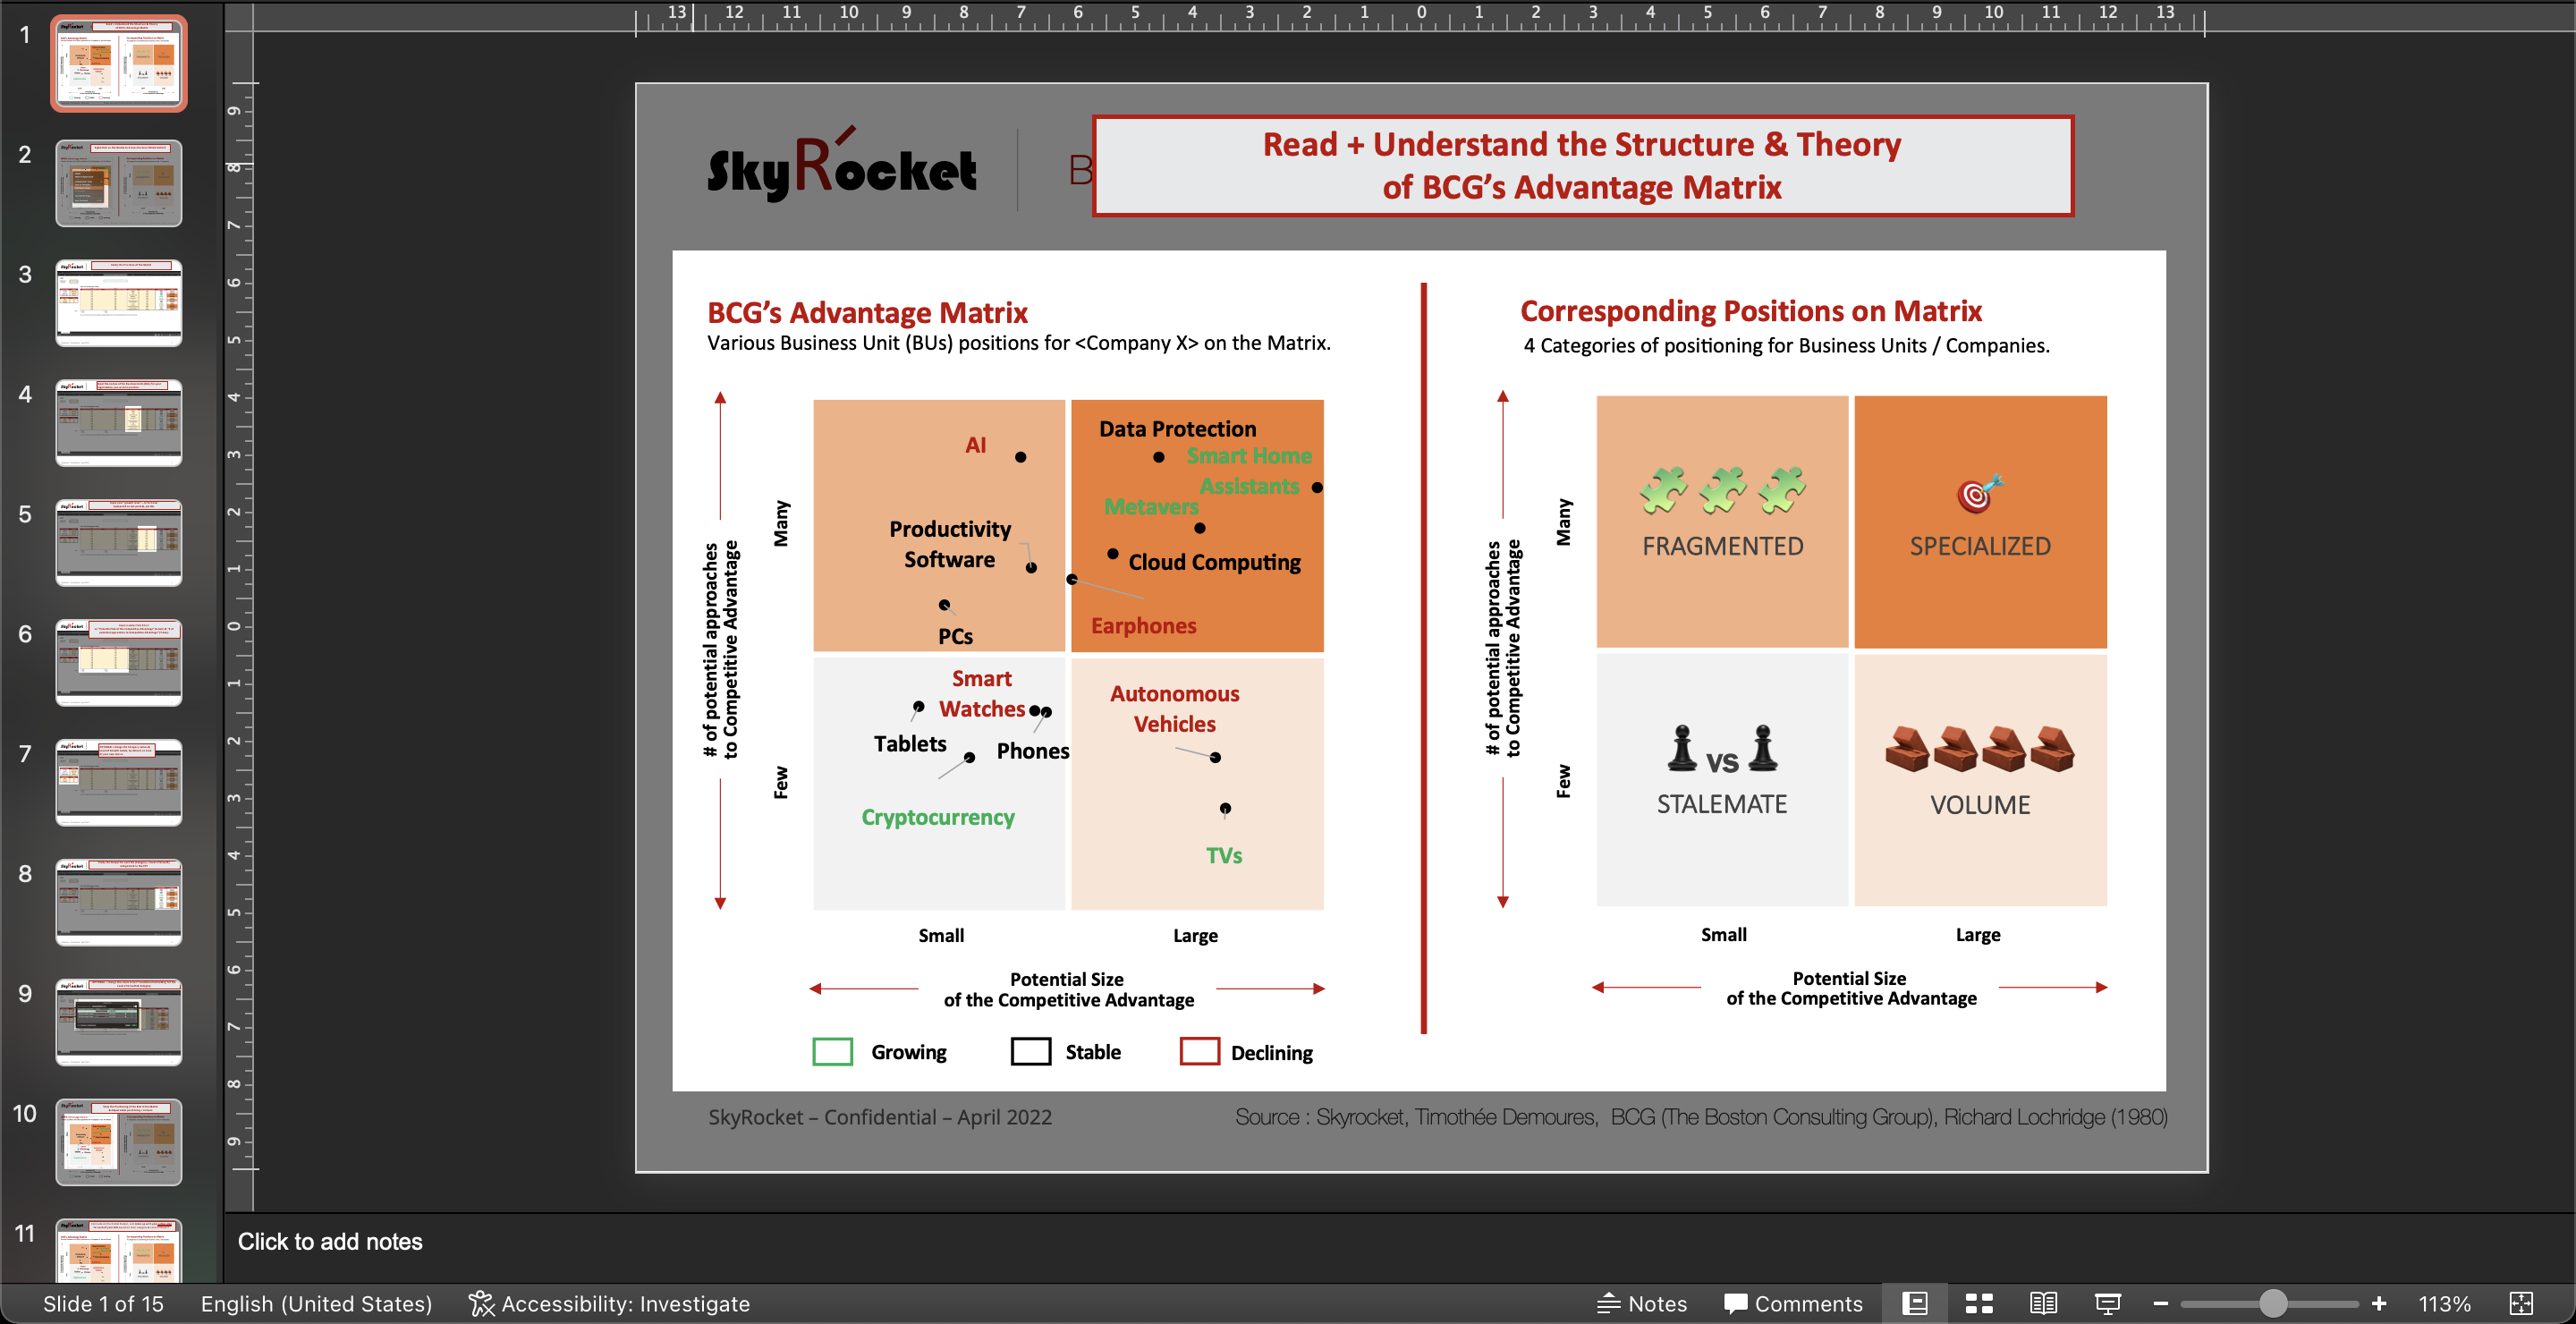
Task: Click the horizontal ruler above slide
Action: pyautogui.click(x=1420, y=16)
